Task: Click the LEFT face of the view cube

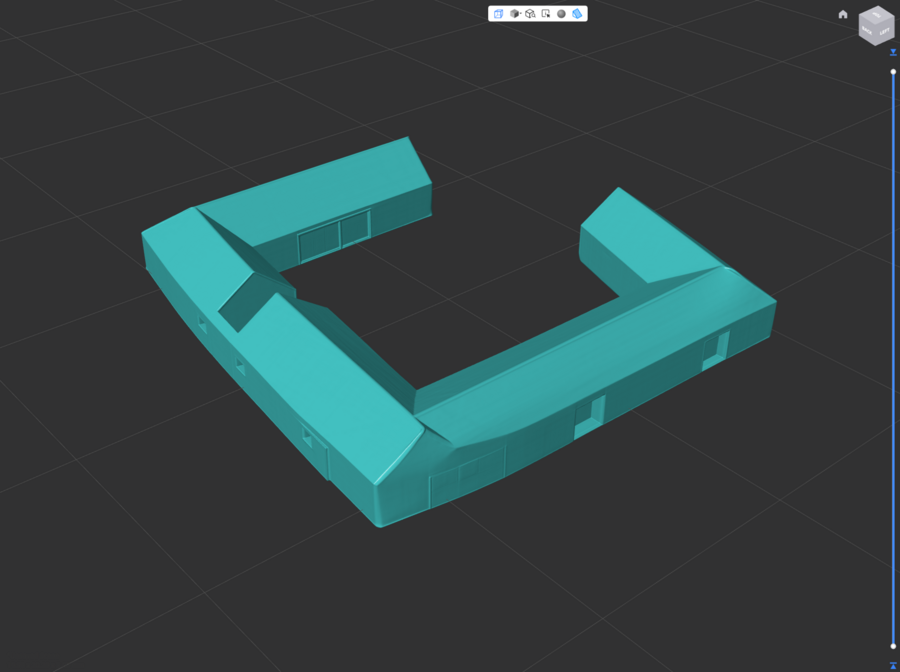Action: click(885, 32)
